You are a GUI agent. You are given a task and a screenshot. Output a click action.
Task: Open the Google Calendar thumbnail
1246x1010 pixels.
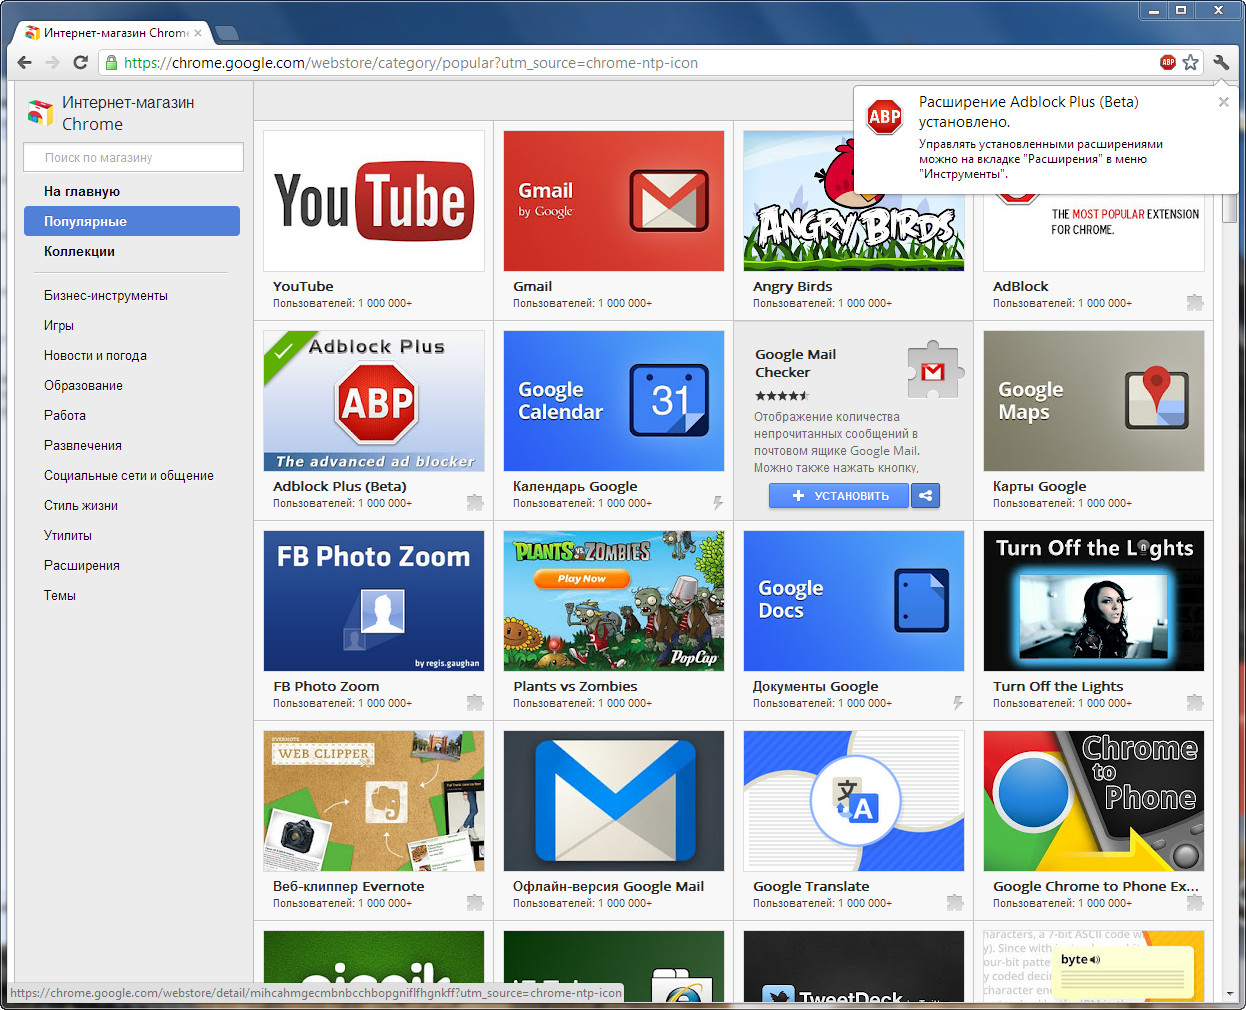tap(614, 401)
